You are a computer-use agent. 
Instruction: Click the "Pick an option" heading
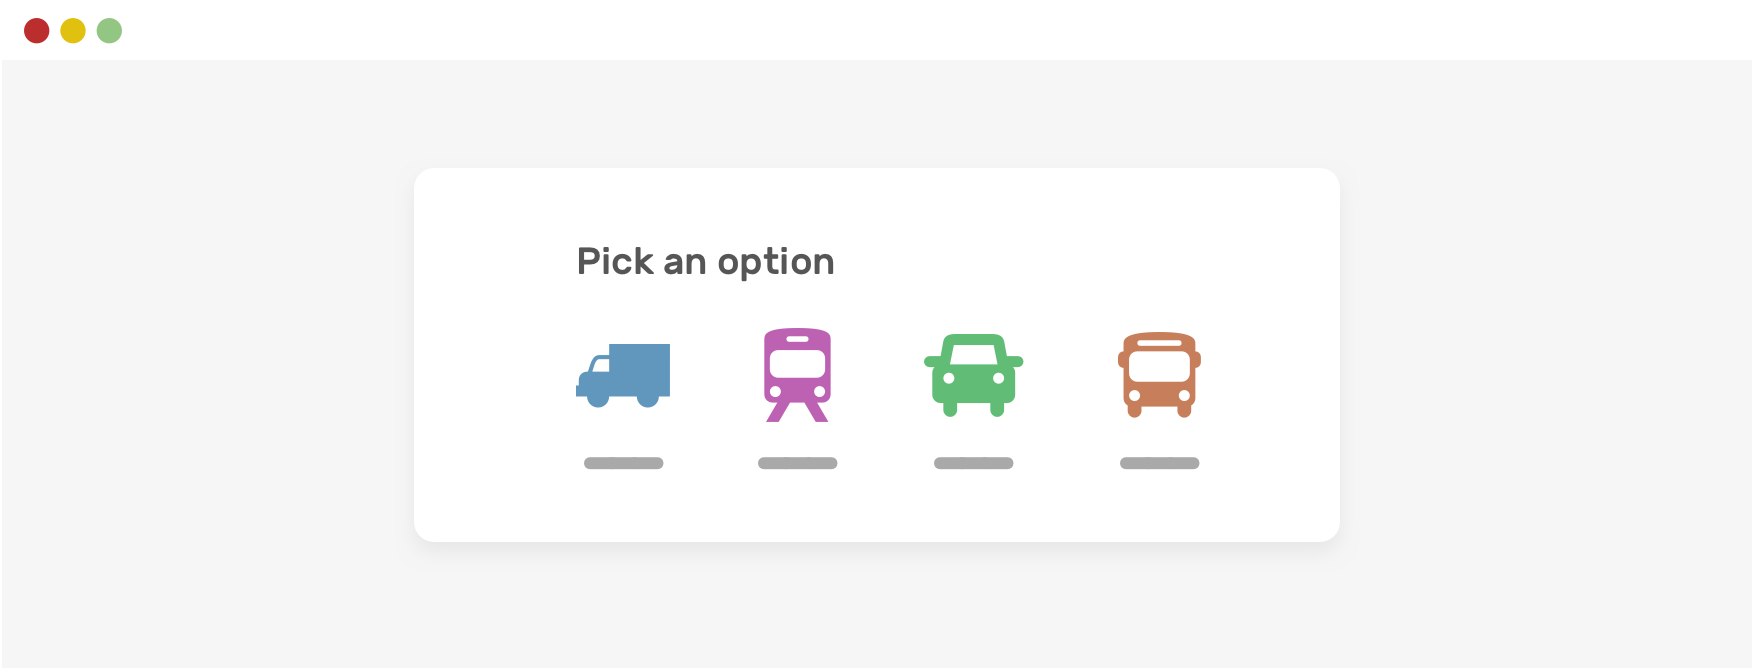[x=705, y=262]
